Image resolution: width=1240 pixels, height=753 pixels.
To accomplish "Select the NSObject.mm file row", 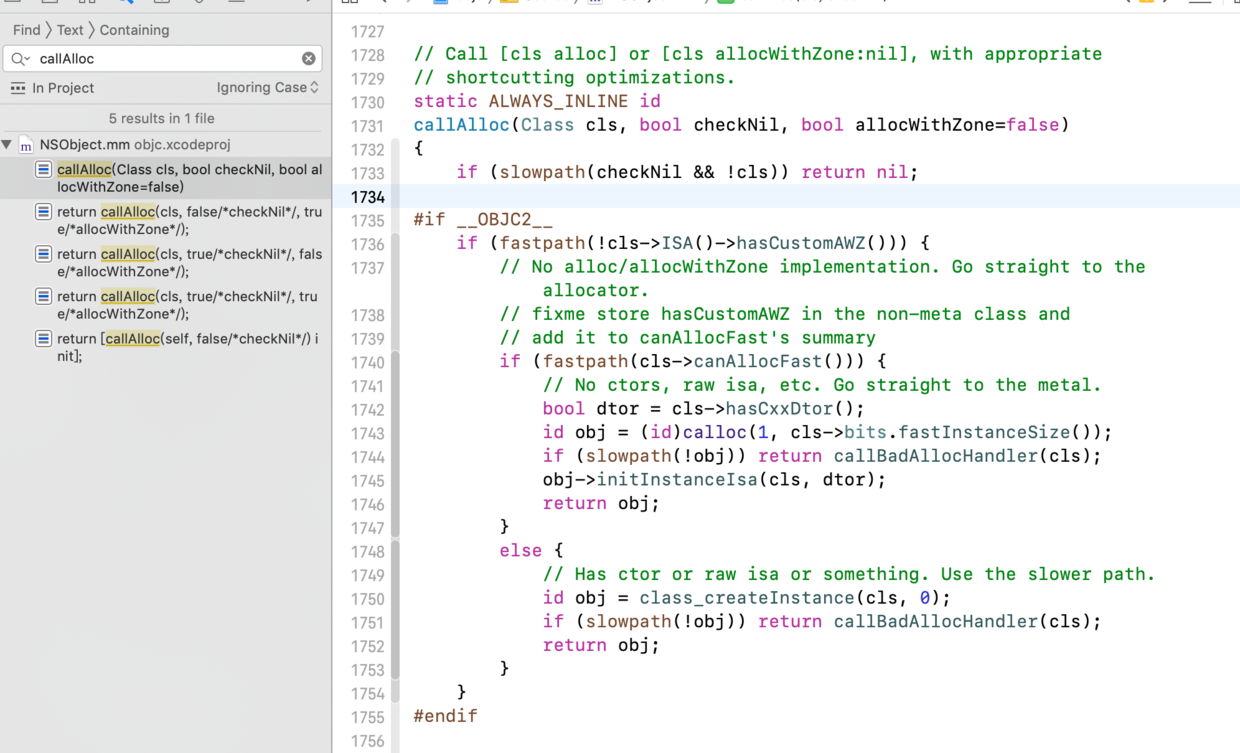I will (x=165, y=145).
